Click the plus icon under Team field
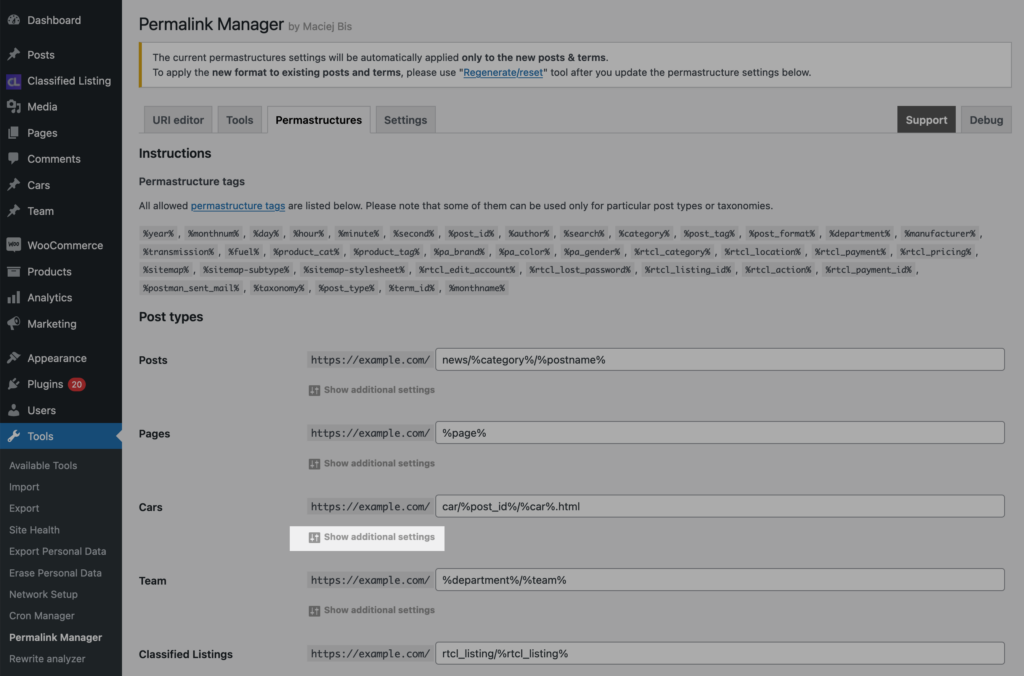 [314, 611]
